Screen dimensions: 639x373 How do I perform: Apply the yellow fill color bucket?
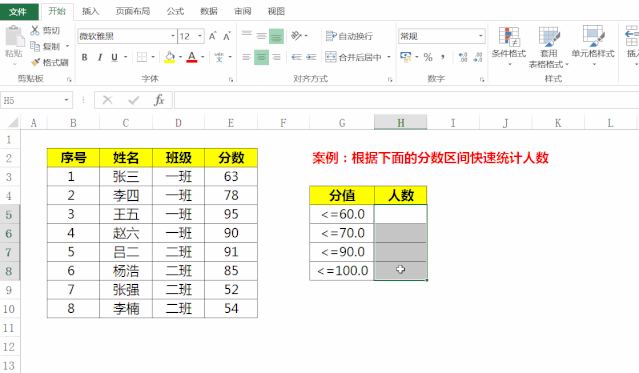click(x=170, y=57)
